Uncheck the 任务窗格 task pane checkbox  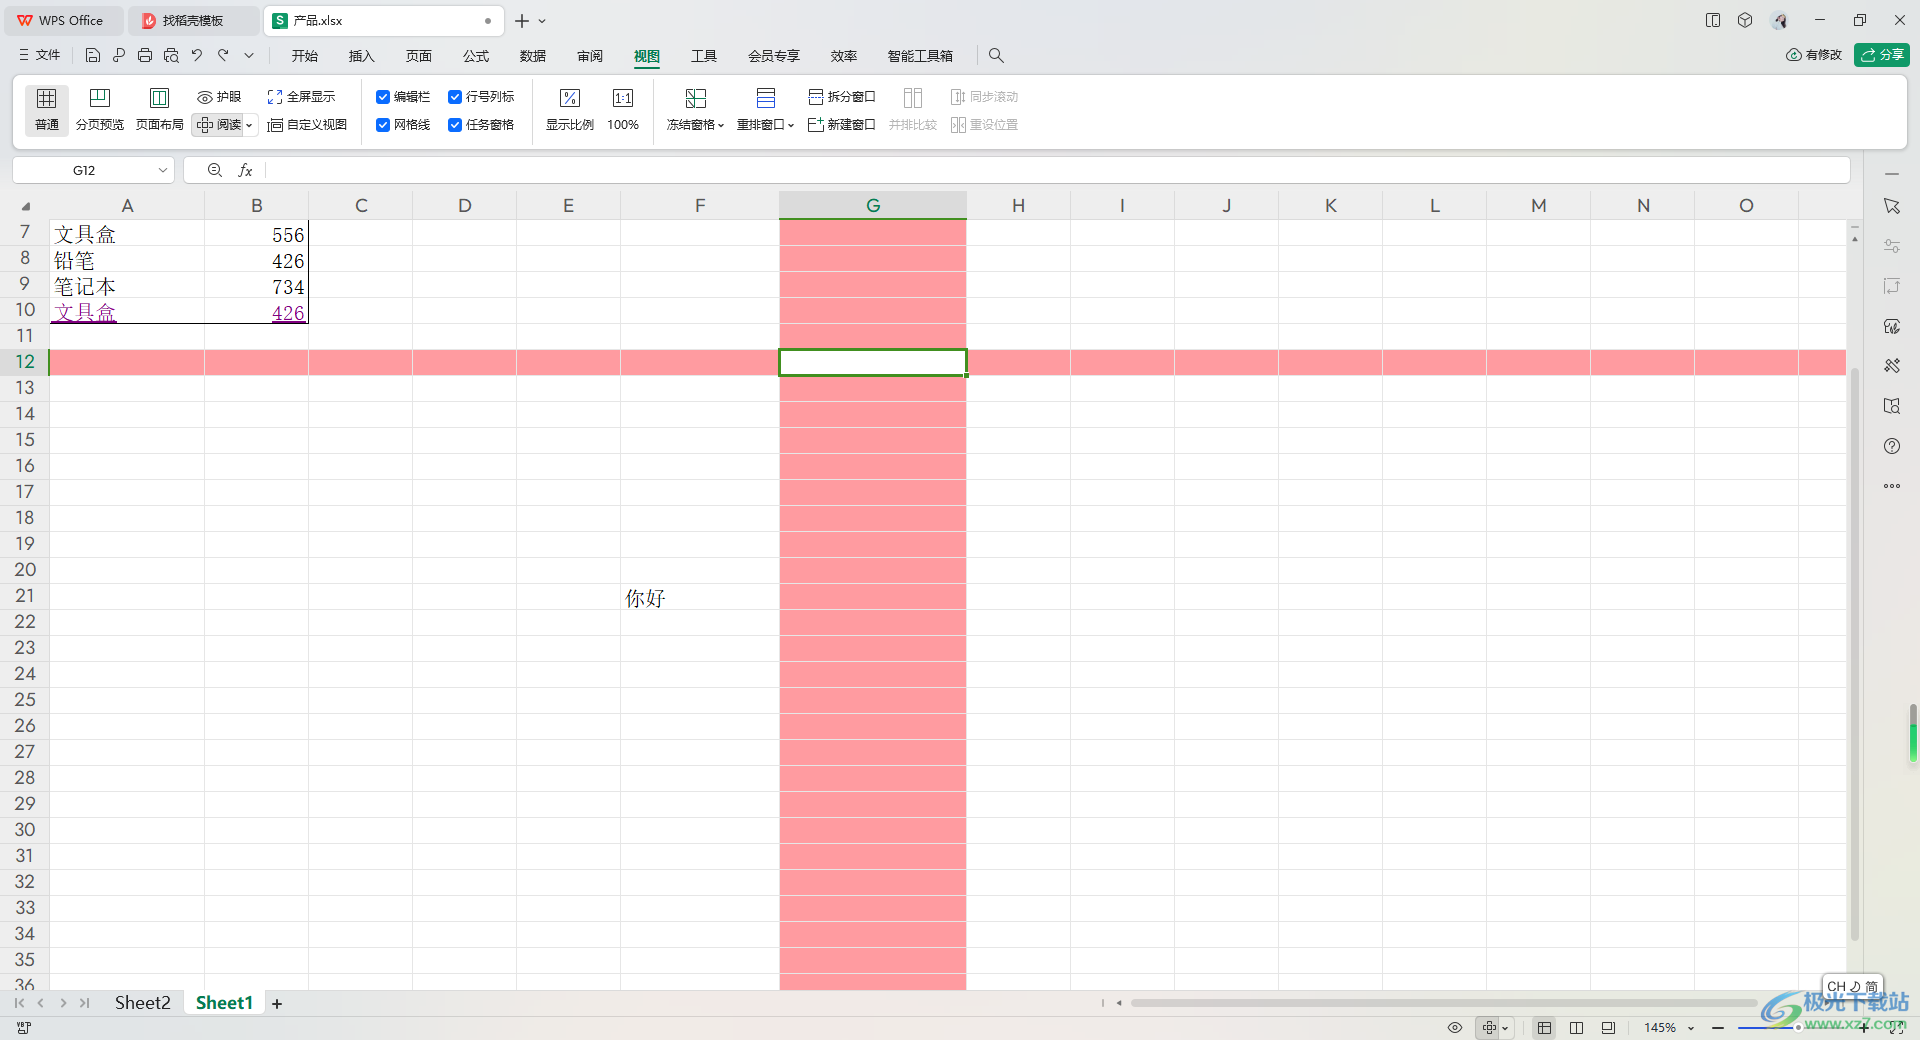point(455,125)
